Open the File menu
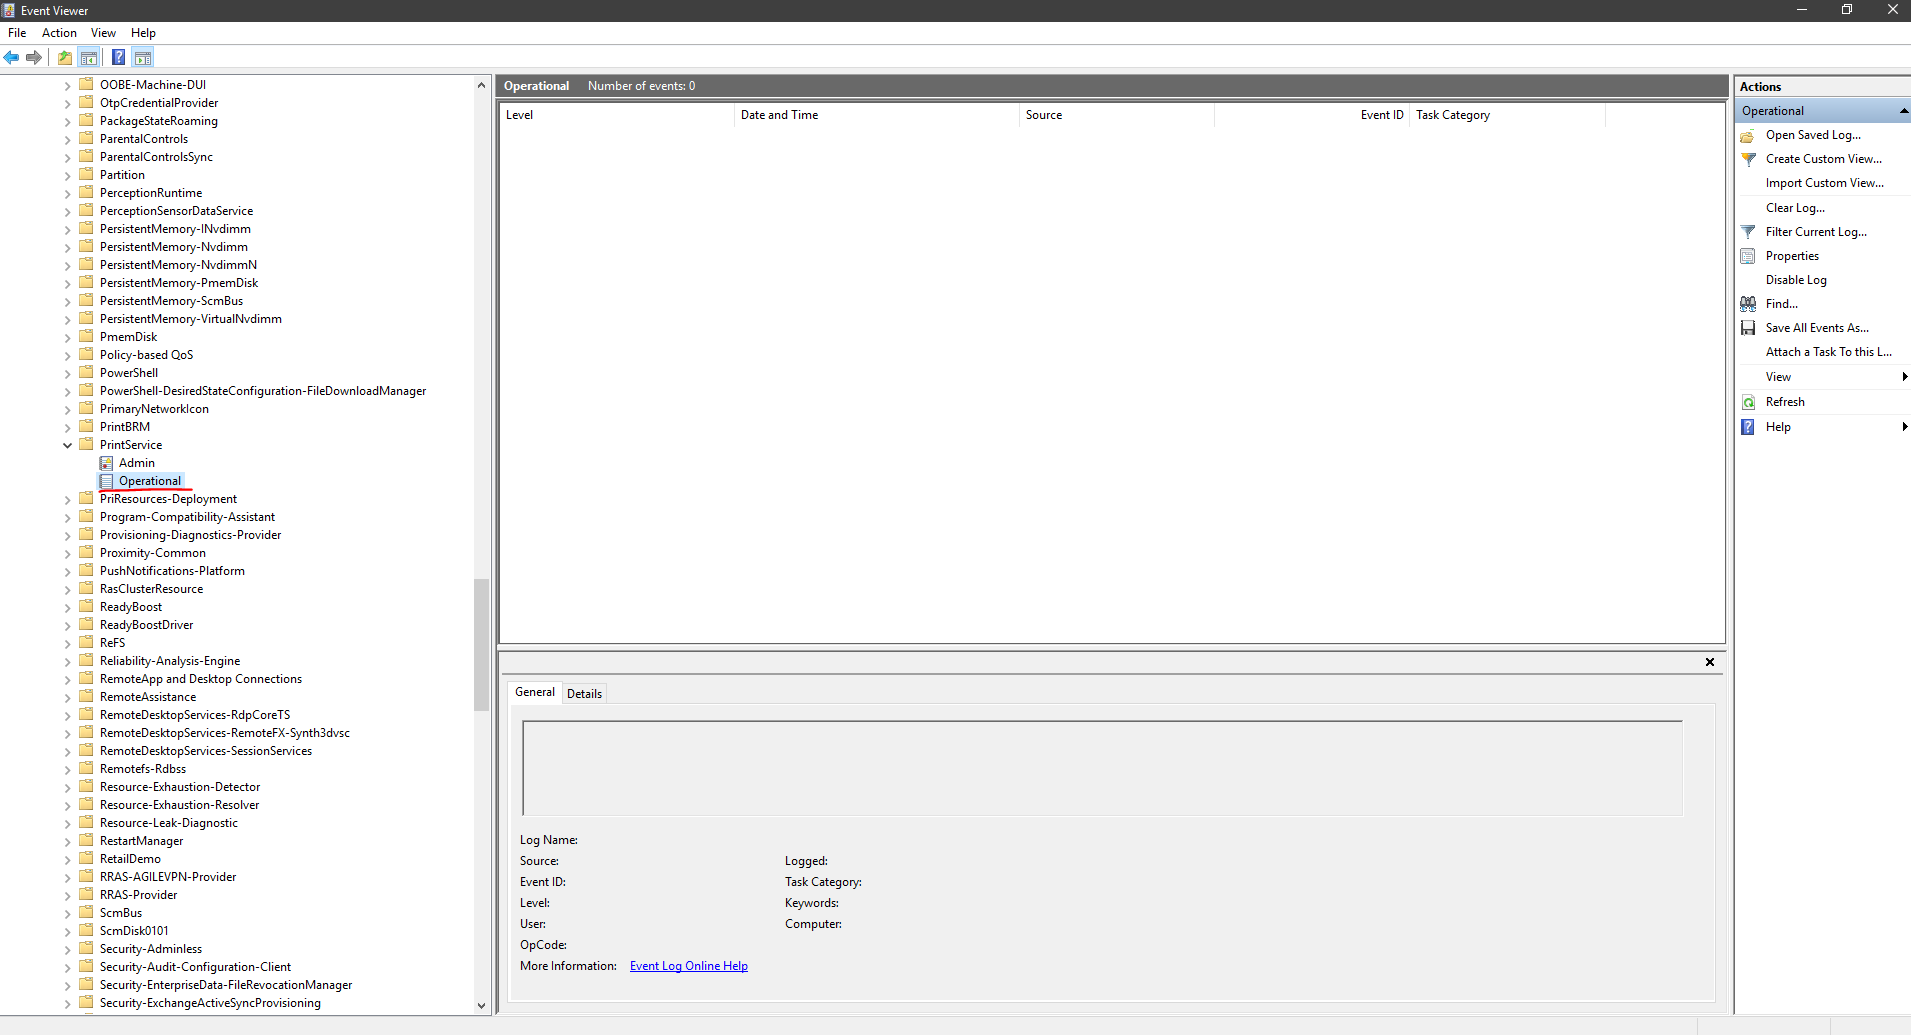The image size is (1911, 1035). pyautogui.click(x=17, y=33)
